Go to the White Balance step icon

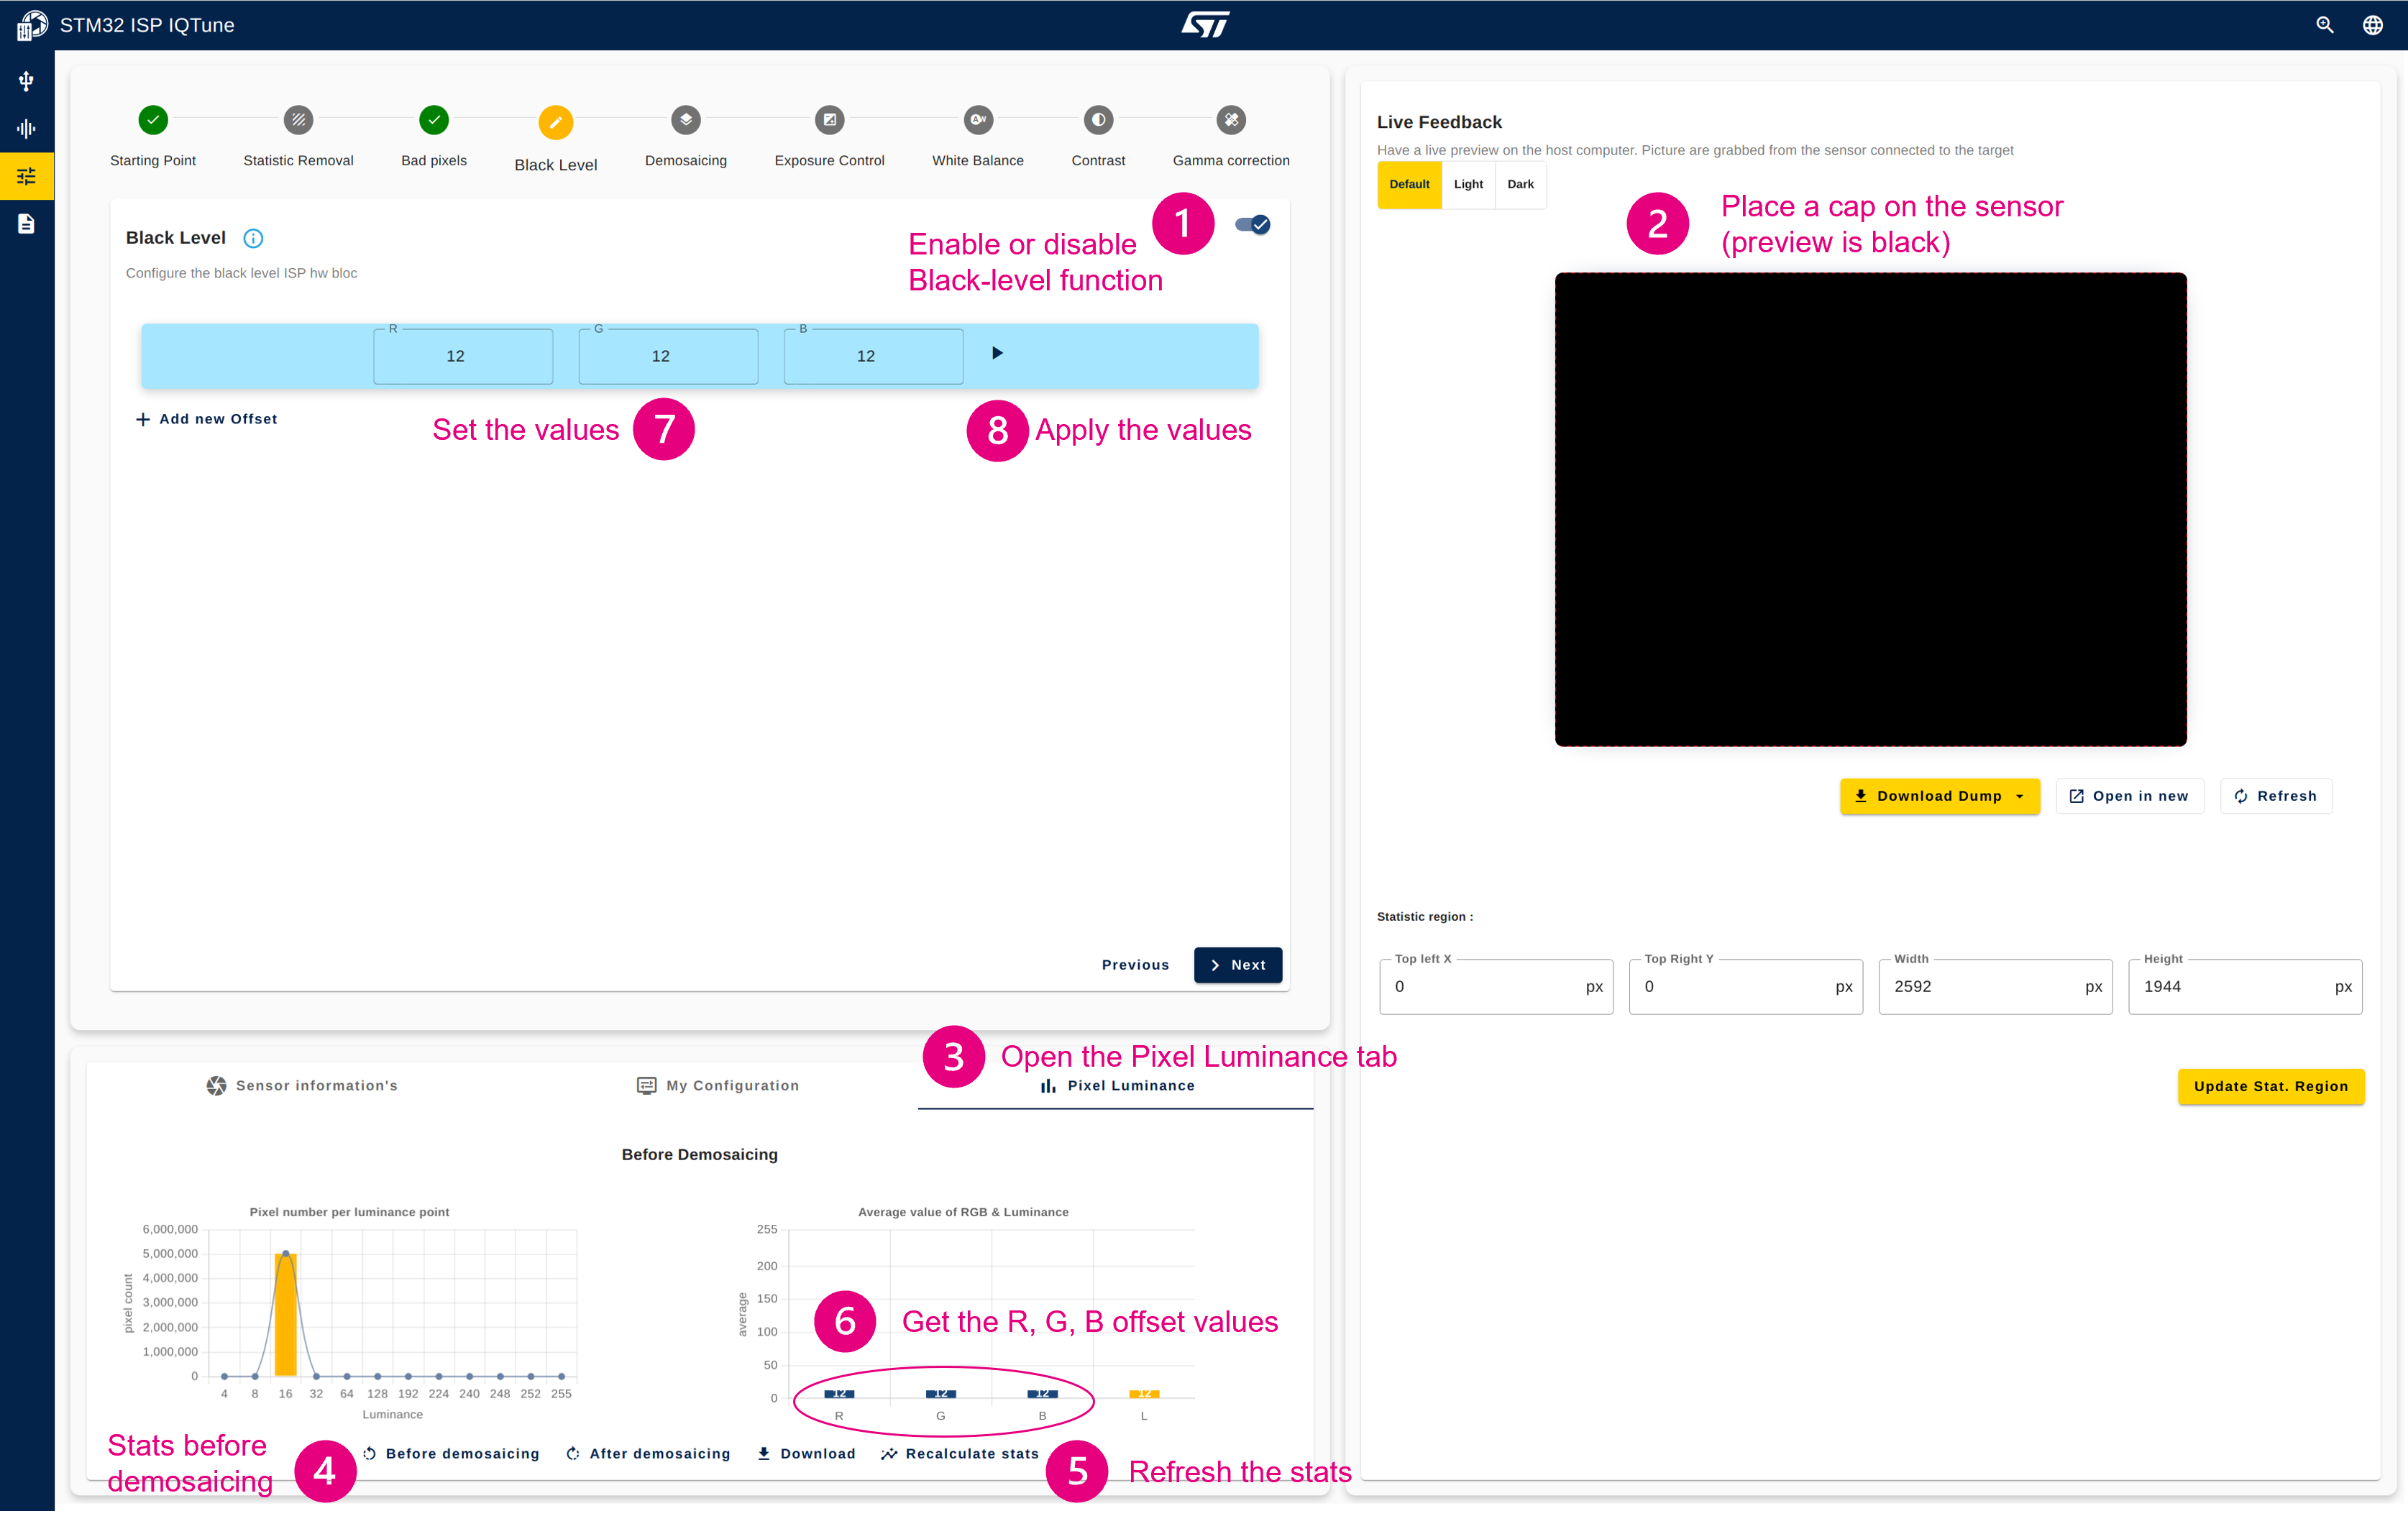coord(978,120)
